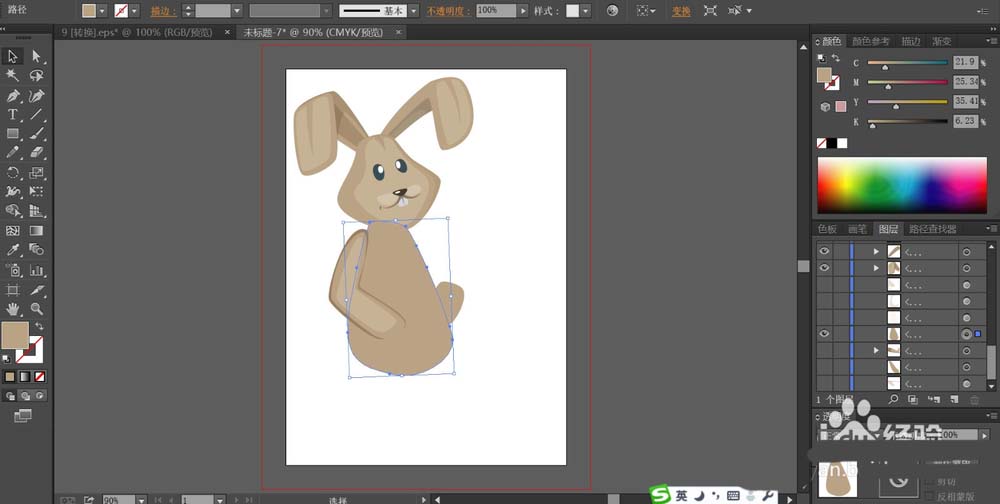This screenshot has width=1000, height=504.
Task: Enable the 反相蒙版 checkbox
Action: 929,495
